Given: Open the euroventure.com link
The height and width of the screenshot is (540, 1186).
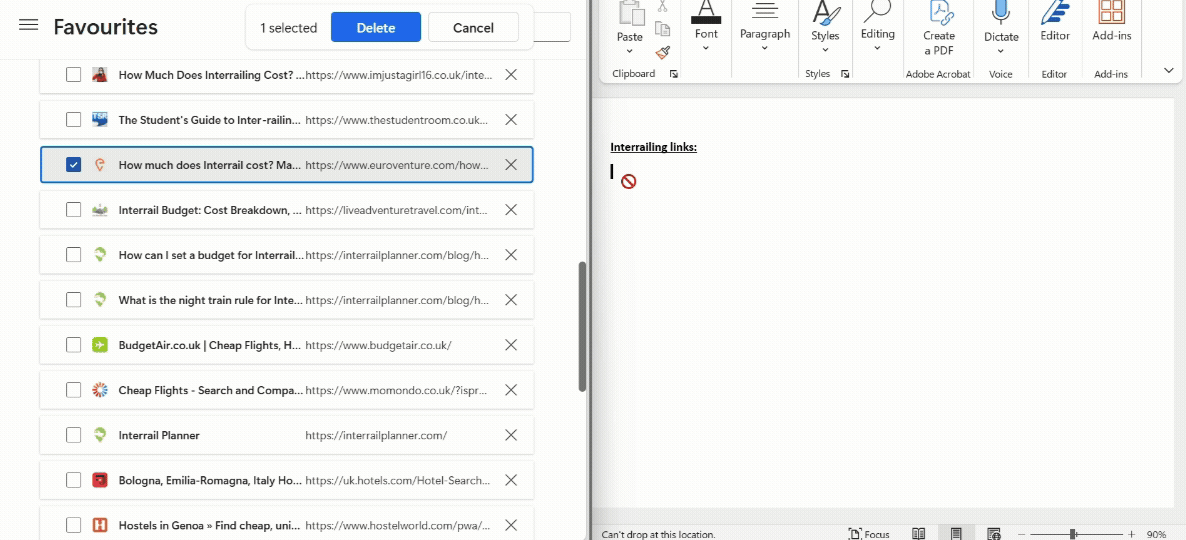Looking at the screenshot, I should click(x=397, y=165).
